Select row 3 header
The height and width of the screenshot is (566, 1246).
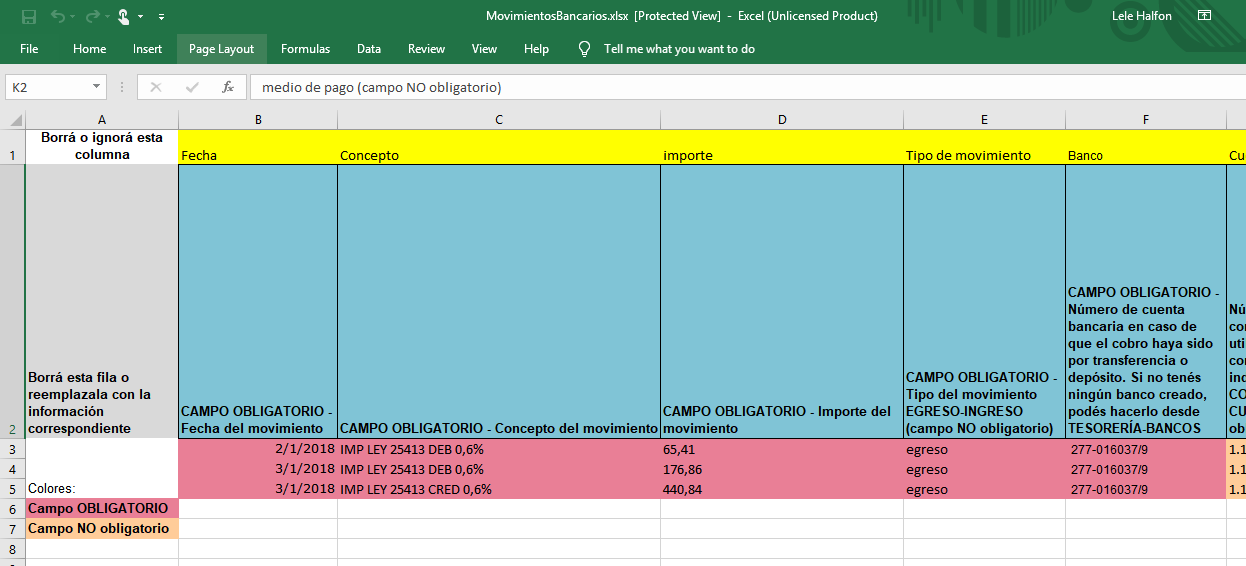12,449
